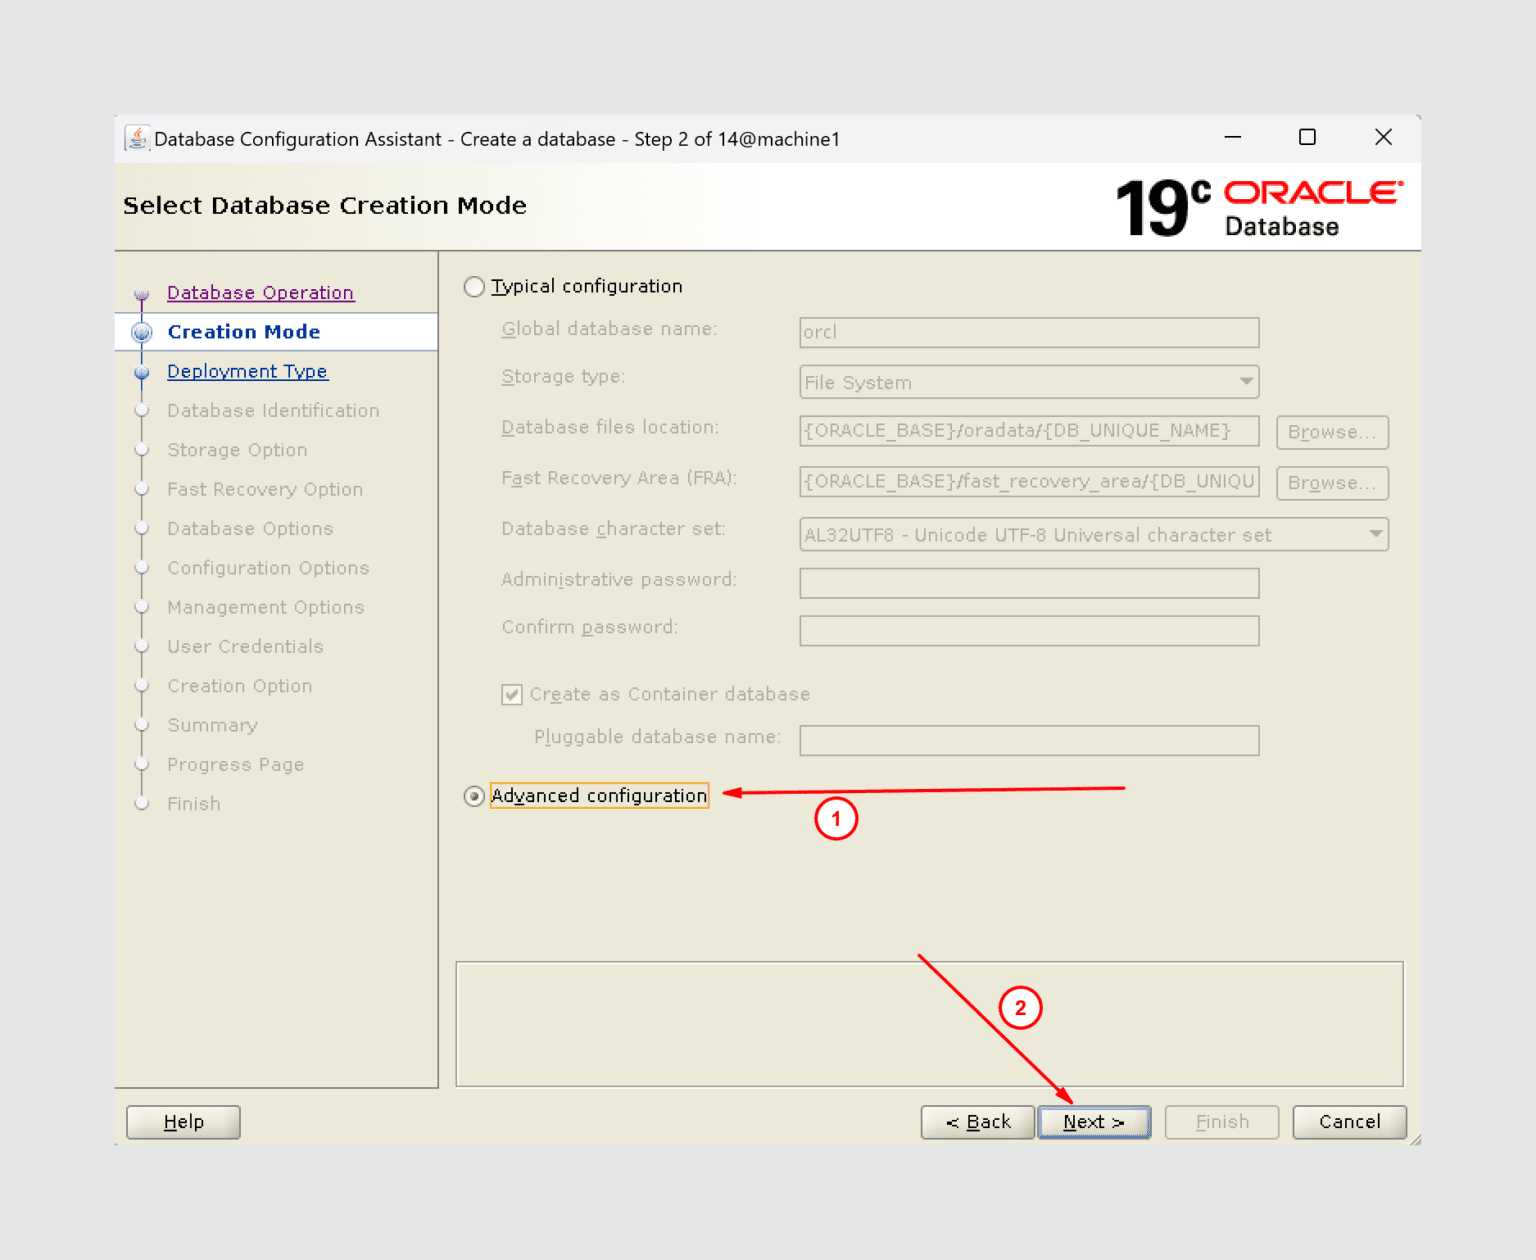Browse for Fast Recovery Area

(x=1331, y=483)
